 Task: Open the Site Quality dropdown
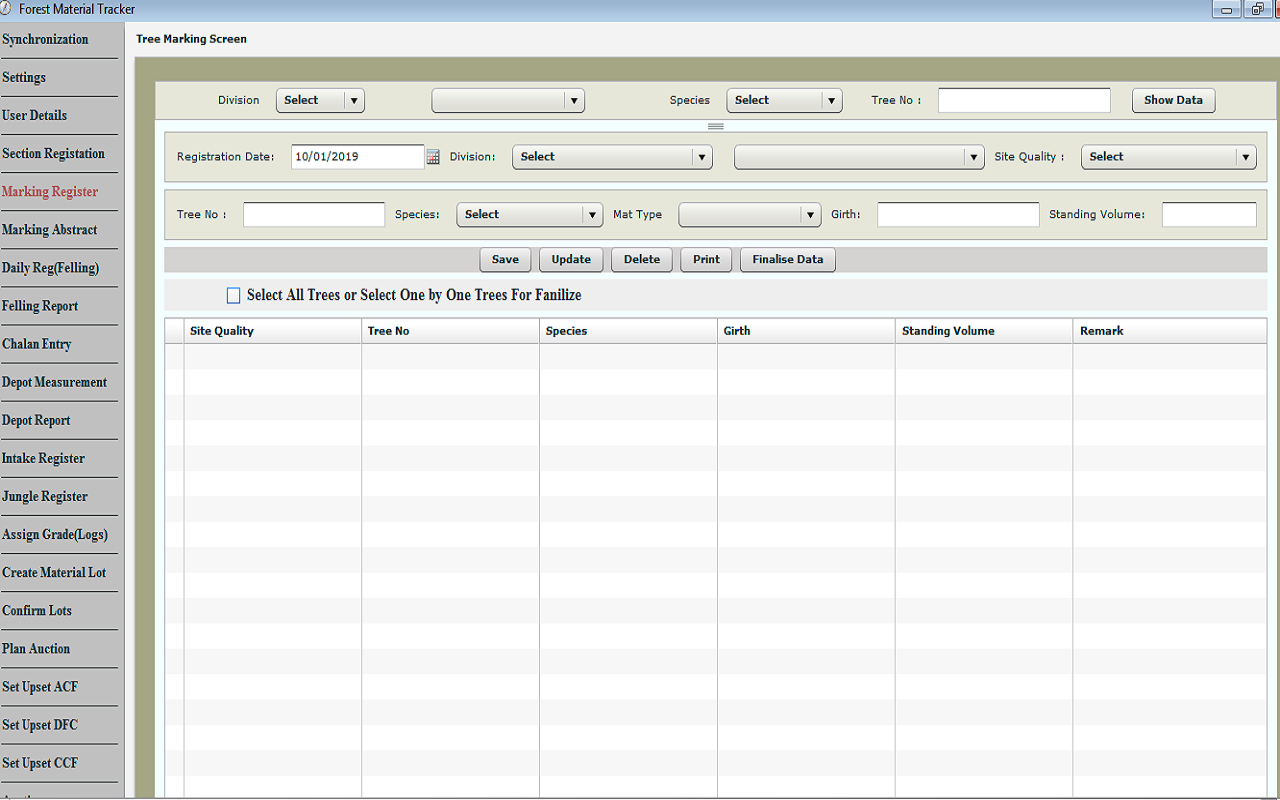pyautogui.click(x=1168, y=157)
